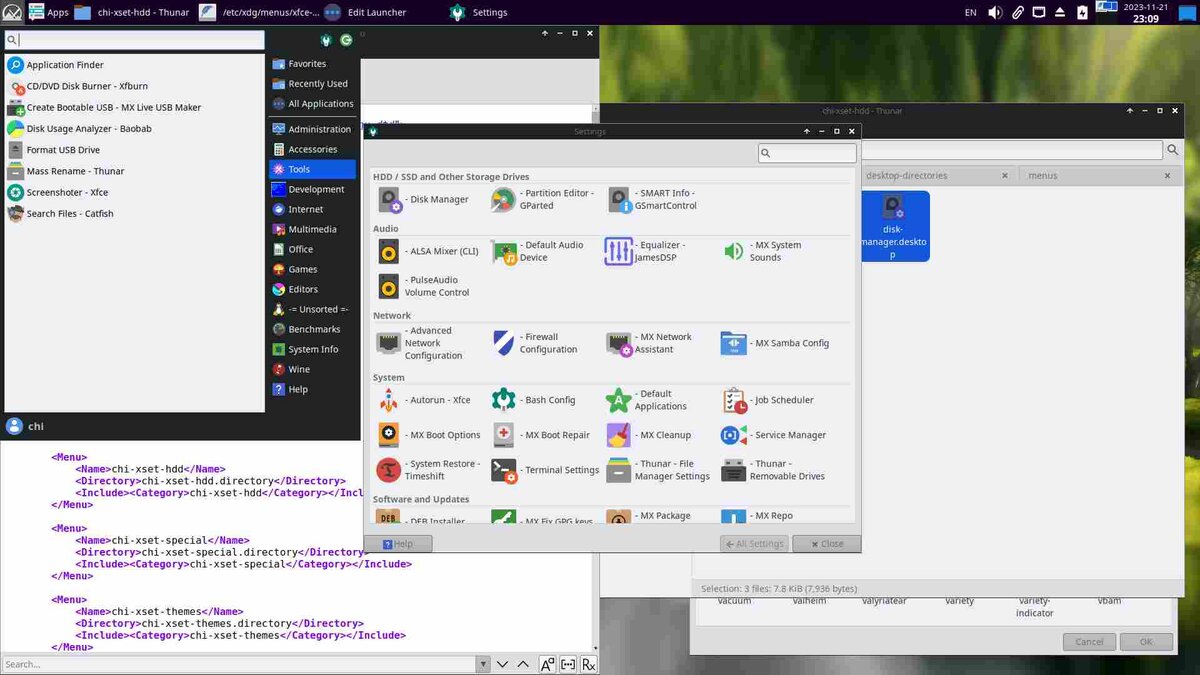The width and height of the screenshot is (1200, 675).
Task: Select Multimedia menu category
Action: point(312,229)
